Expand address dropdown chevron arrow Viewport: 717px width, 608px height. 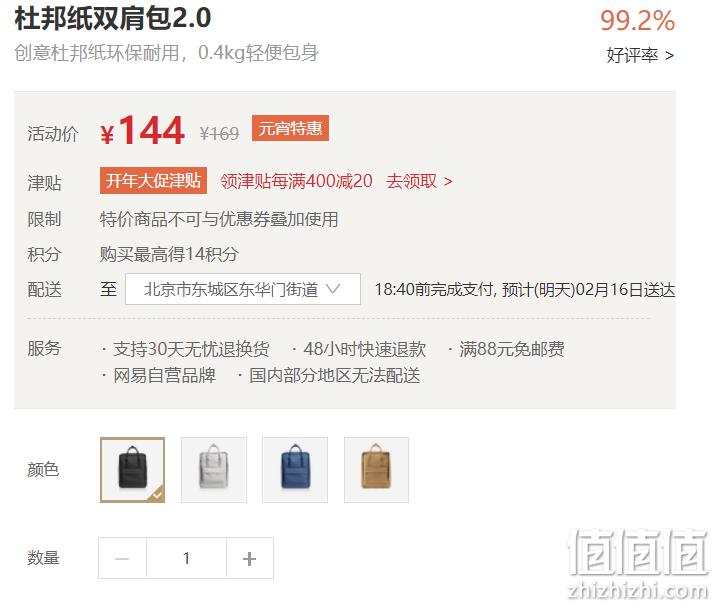point(333,288)
